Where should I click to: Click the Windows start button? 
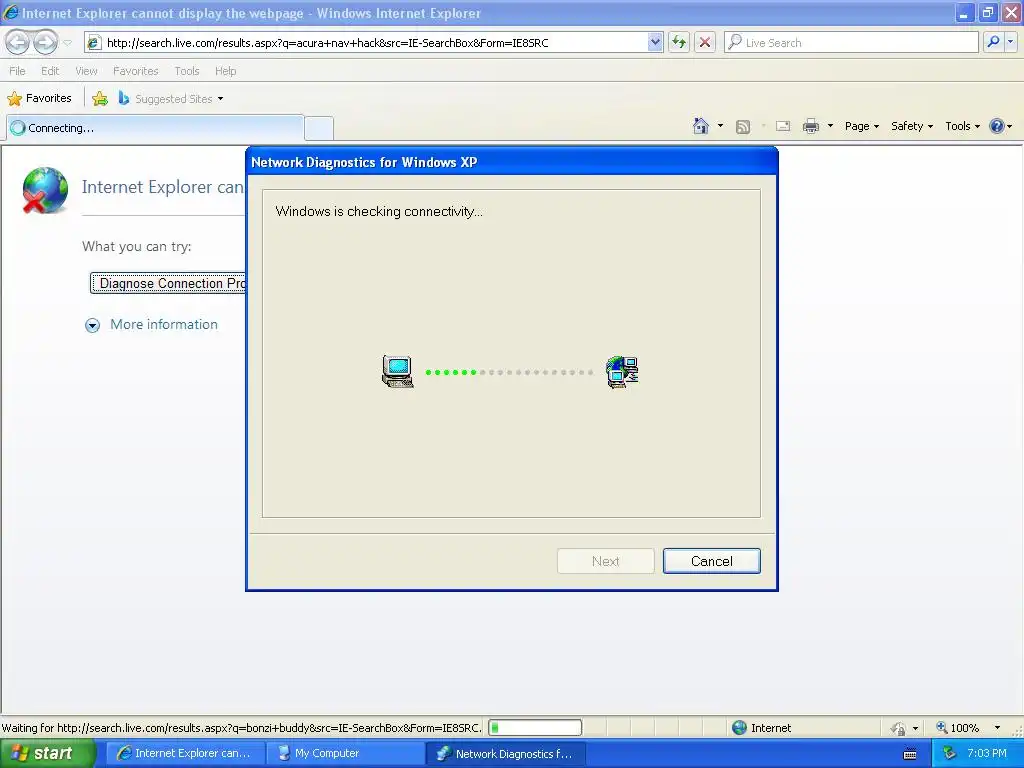point(48,753)
